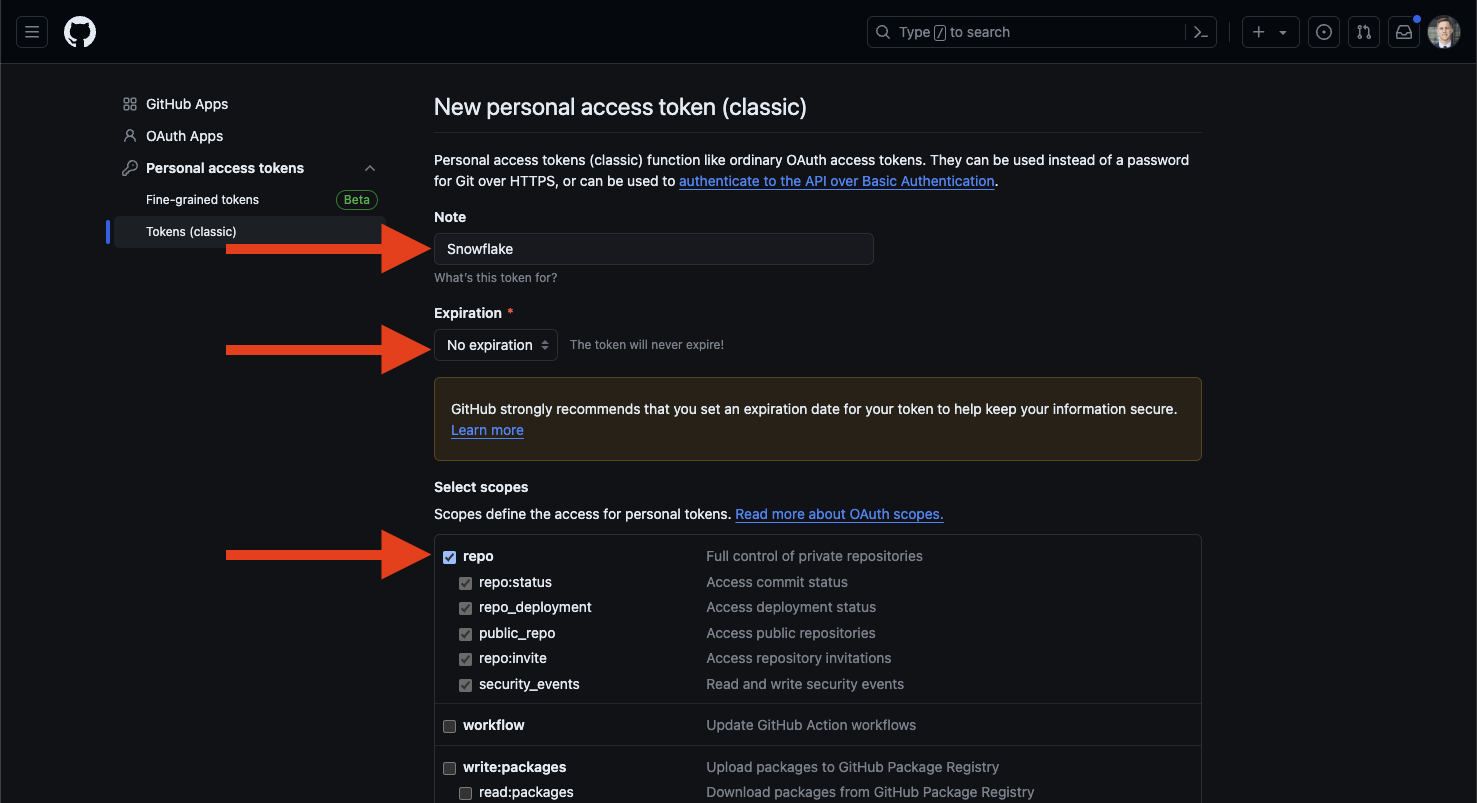Image resolution: width=1477 pixels, height=803 pixels.
Task: Go to GitHub Apps in sidebar
Action: pos(187,104)
